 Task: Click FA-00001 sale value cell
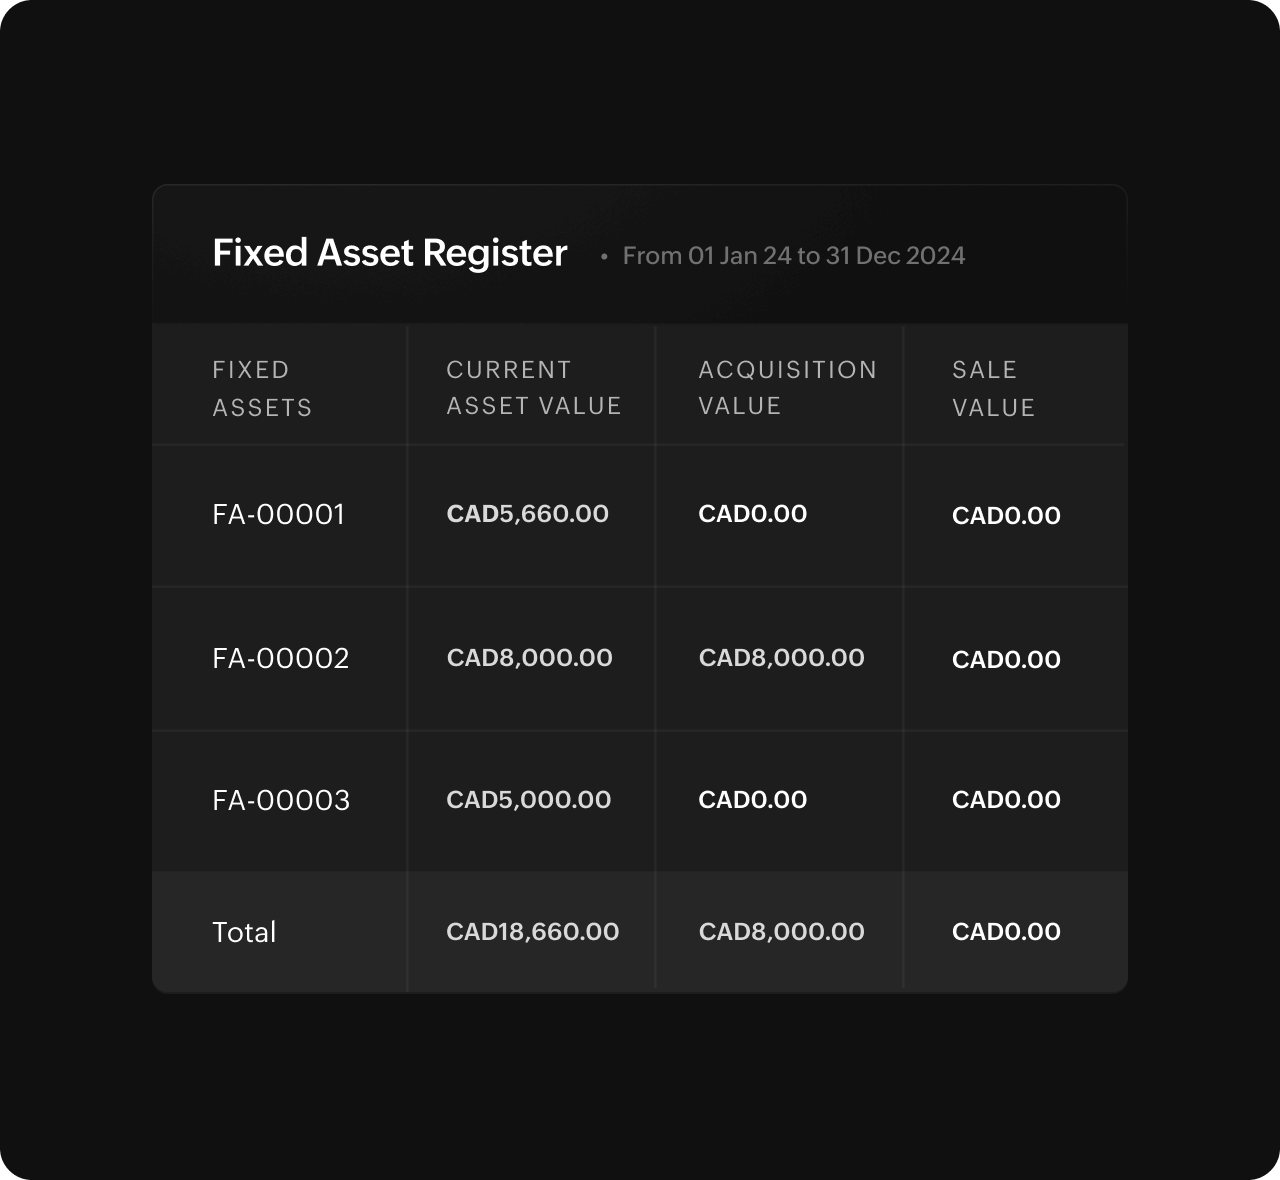point(1006,516)
